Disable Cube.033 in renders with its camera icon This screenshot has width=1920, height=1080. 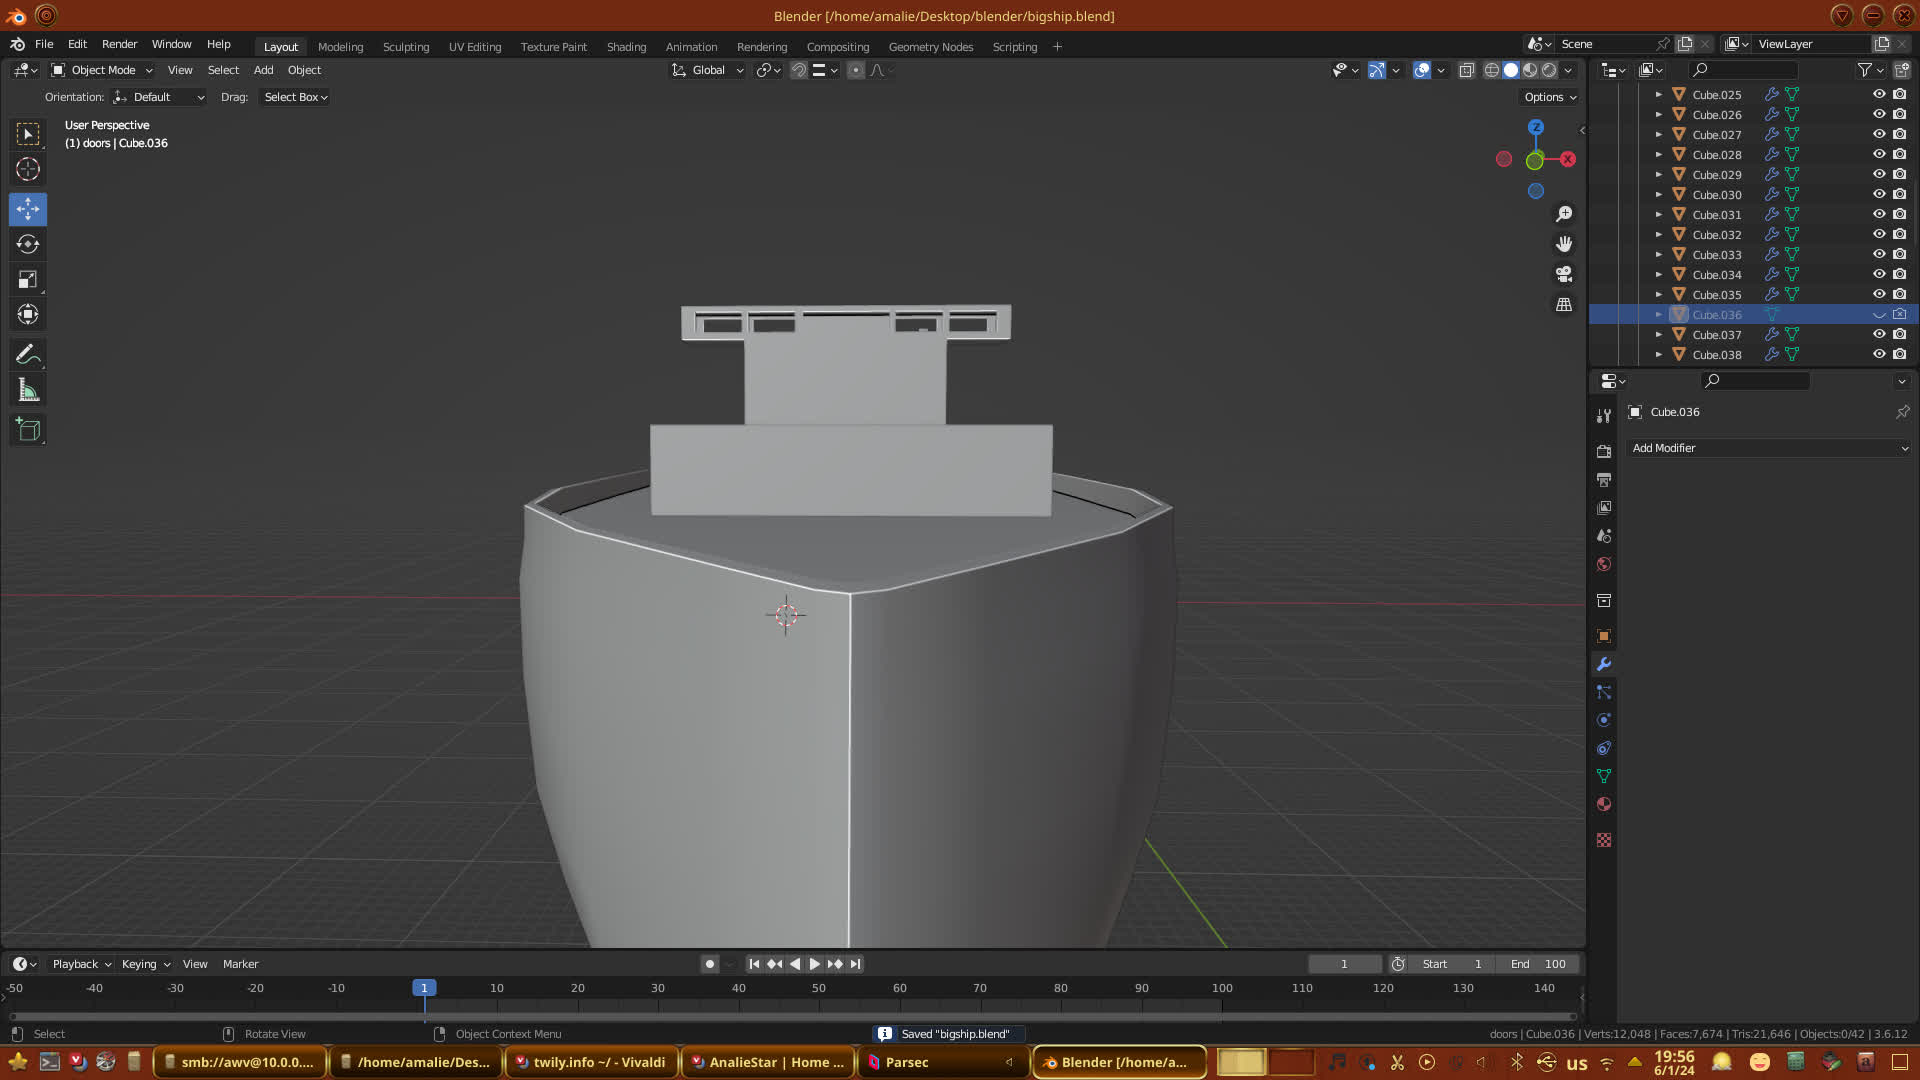[1899, 255]
